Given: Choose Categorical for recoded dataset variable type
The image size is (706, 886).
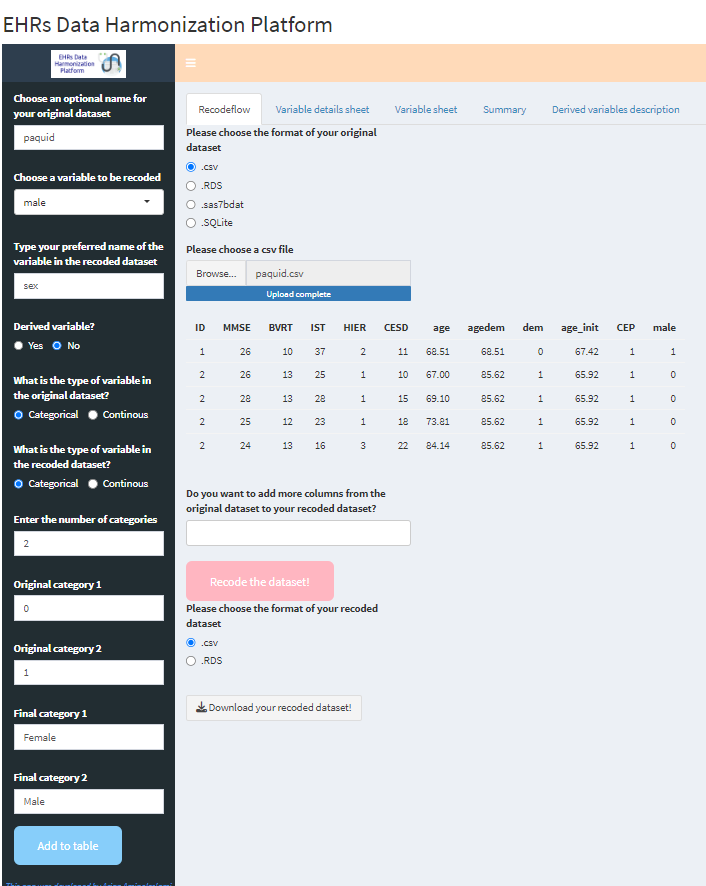Looking at the screenshot, I should click(19, 484).
